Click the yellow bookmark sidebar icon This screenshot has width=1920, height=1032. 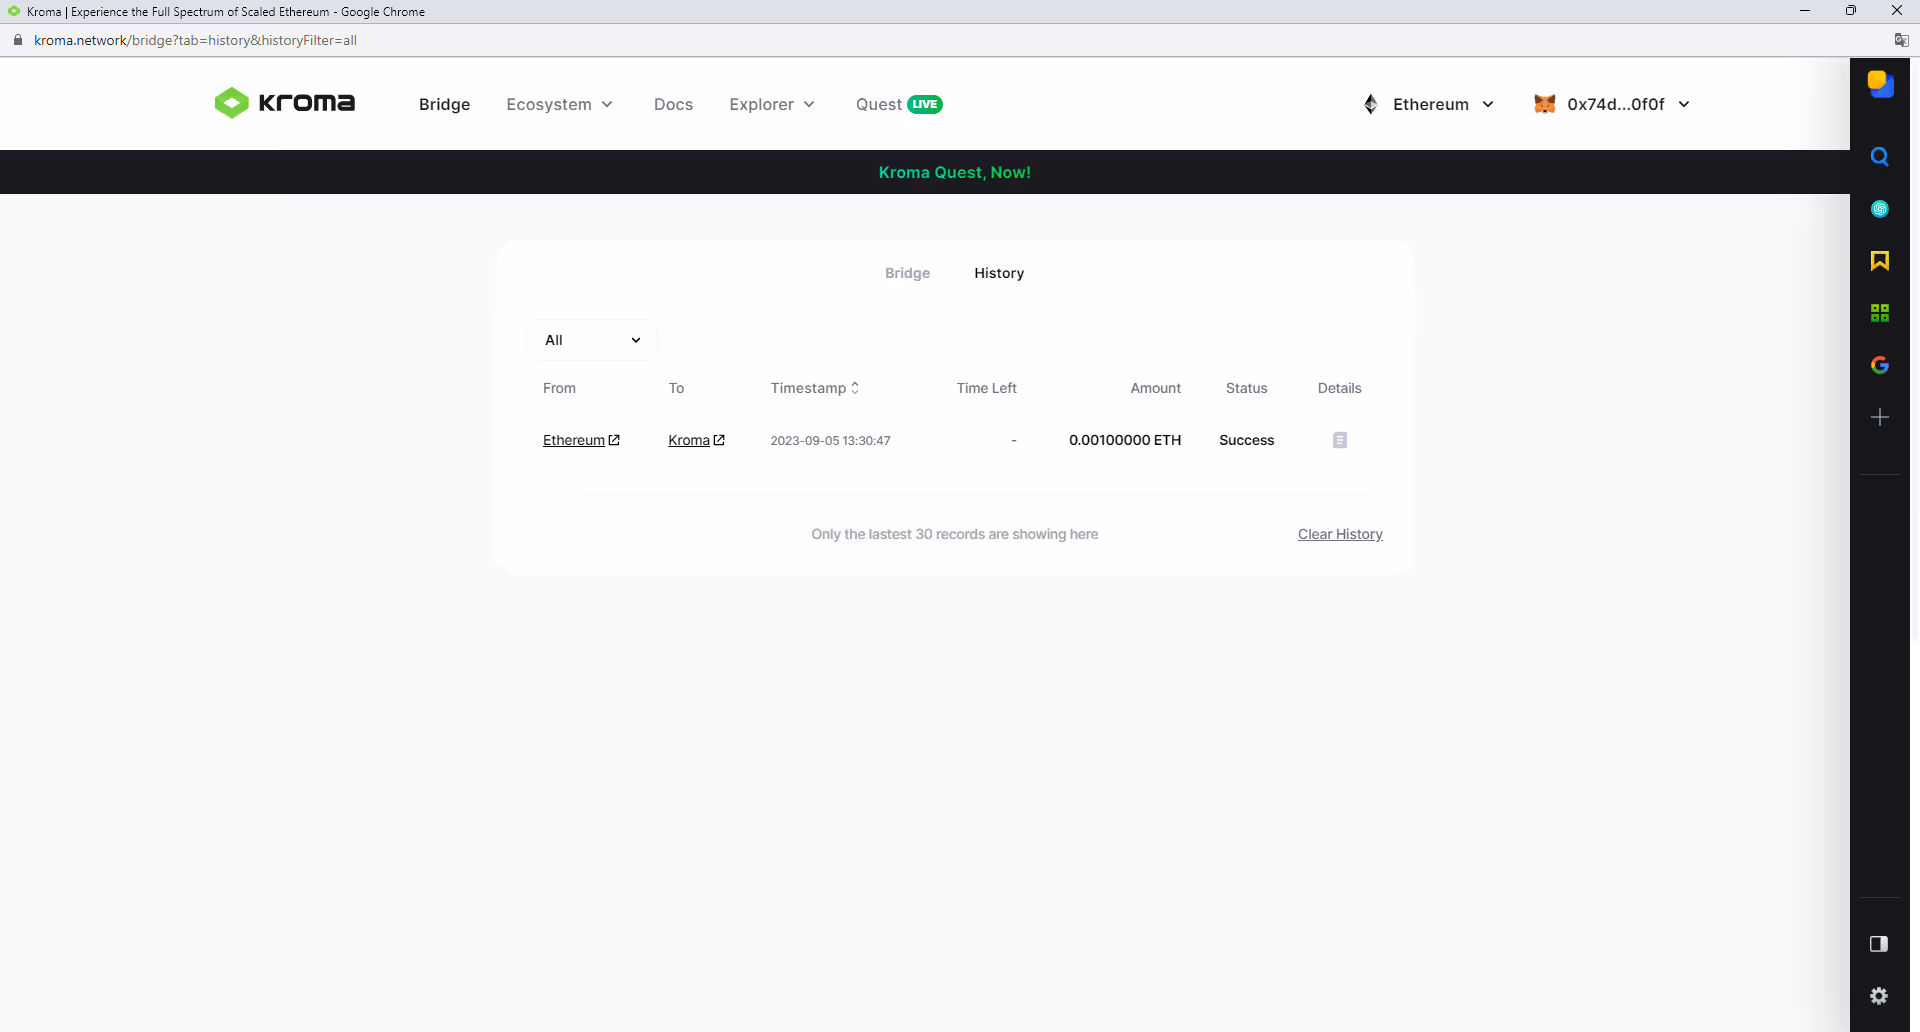[1879, 261]
